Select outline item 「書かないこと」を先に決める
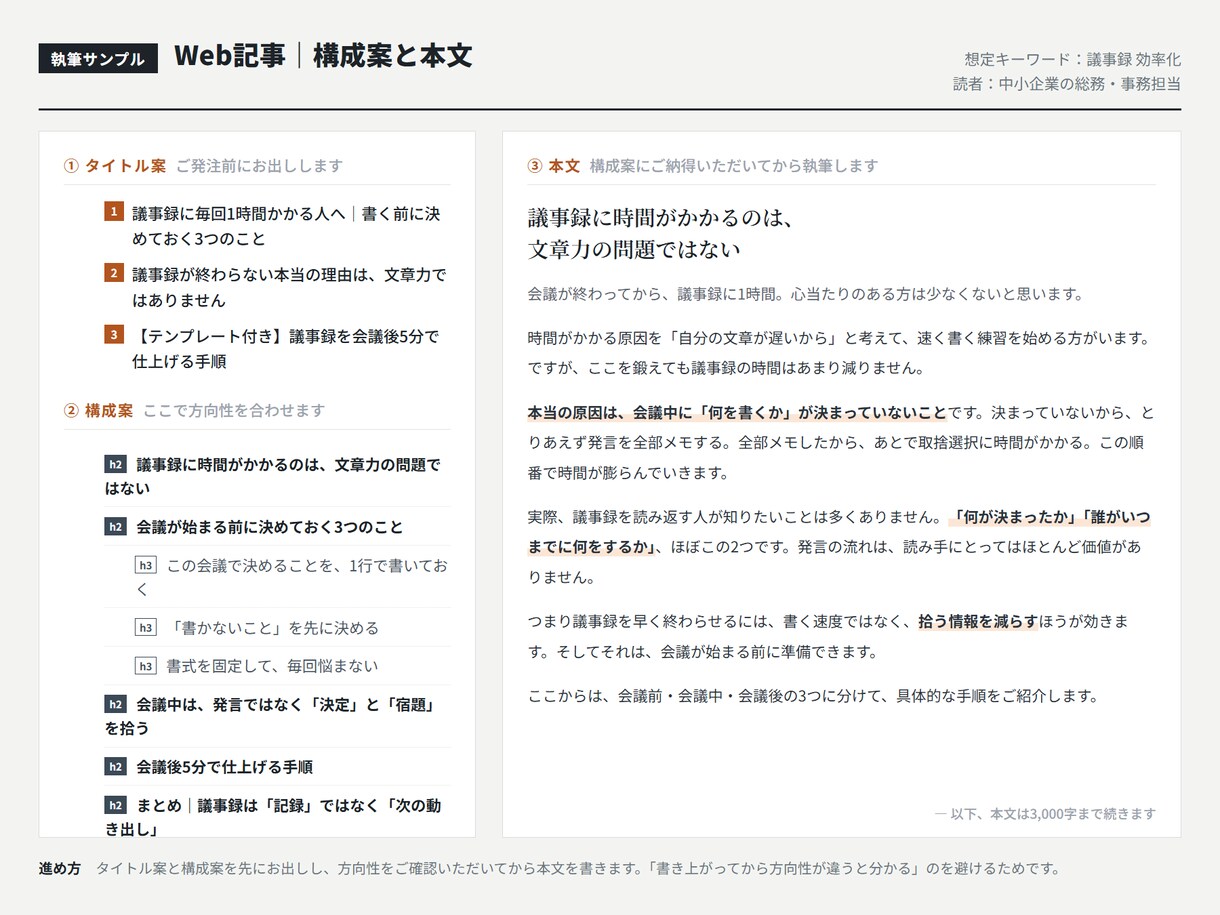This screenshot has width=1220, height=915. click(x=293, y=628)
